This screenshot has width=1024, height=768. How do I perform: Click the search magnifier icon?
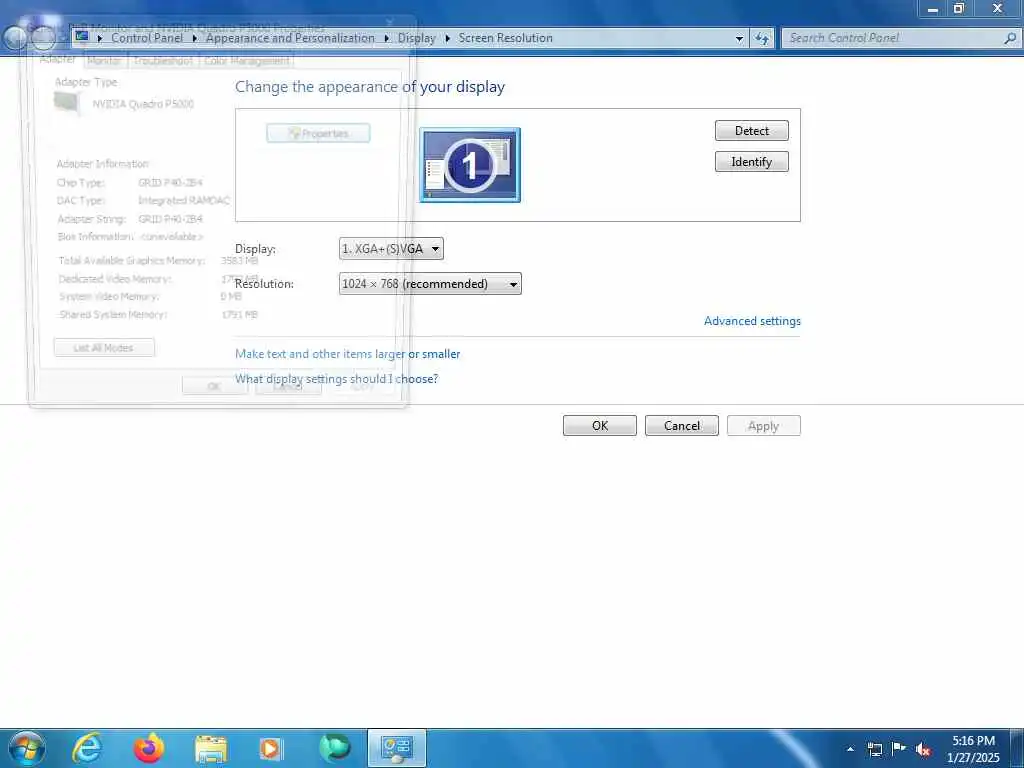pyautogui.click(x=1010, y=38)
